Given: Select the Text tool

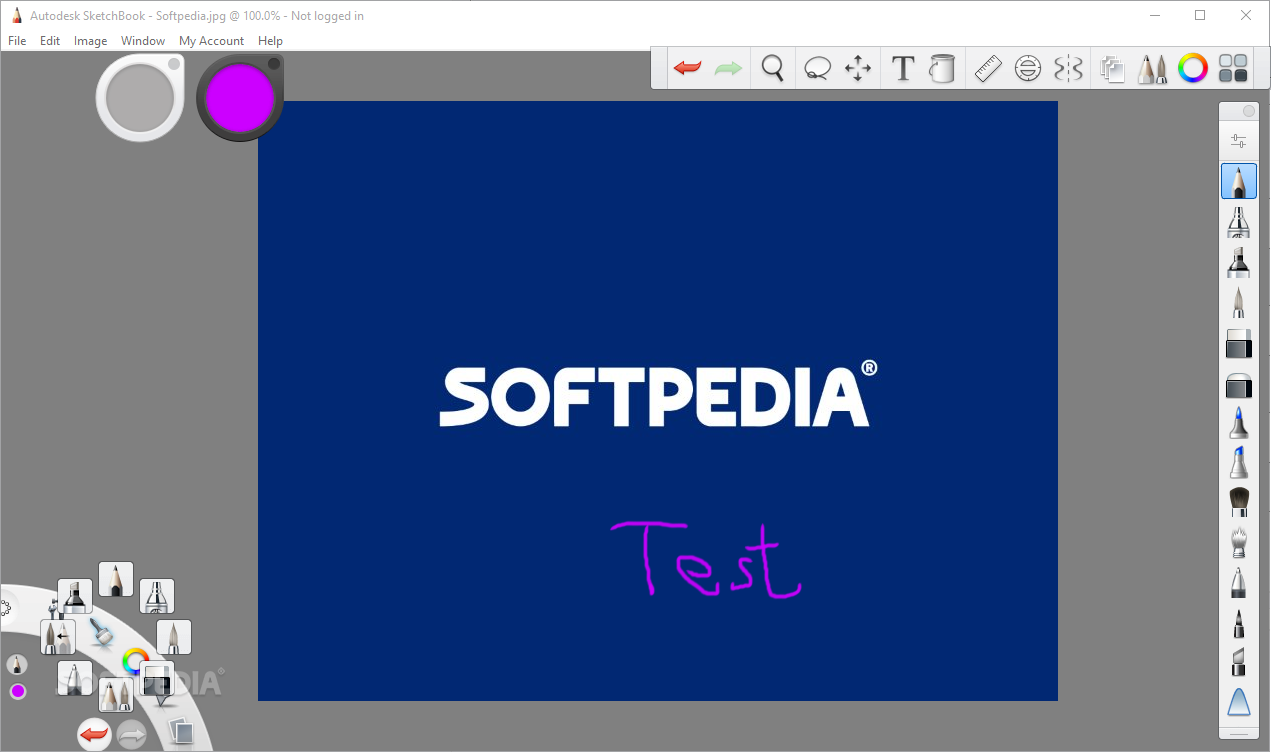Looking at the screenshot, I should [903, 68].
